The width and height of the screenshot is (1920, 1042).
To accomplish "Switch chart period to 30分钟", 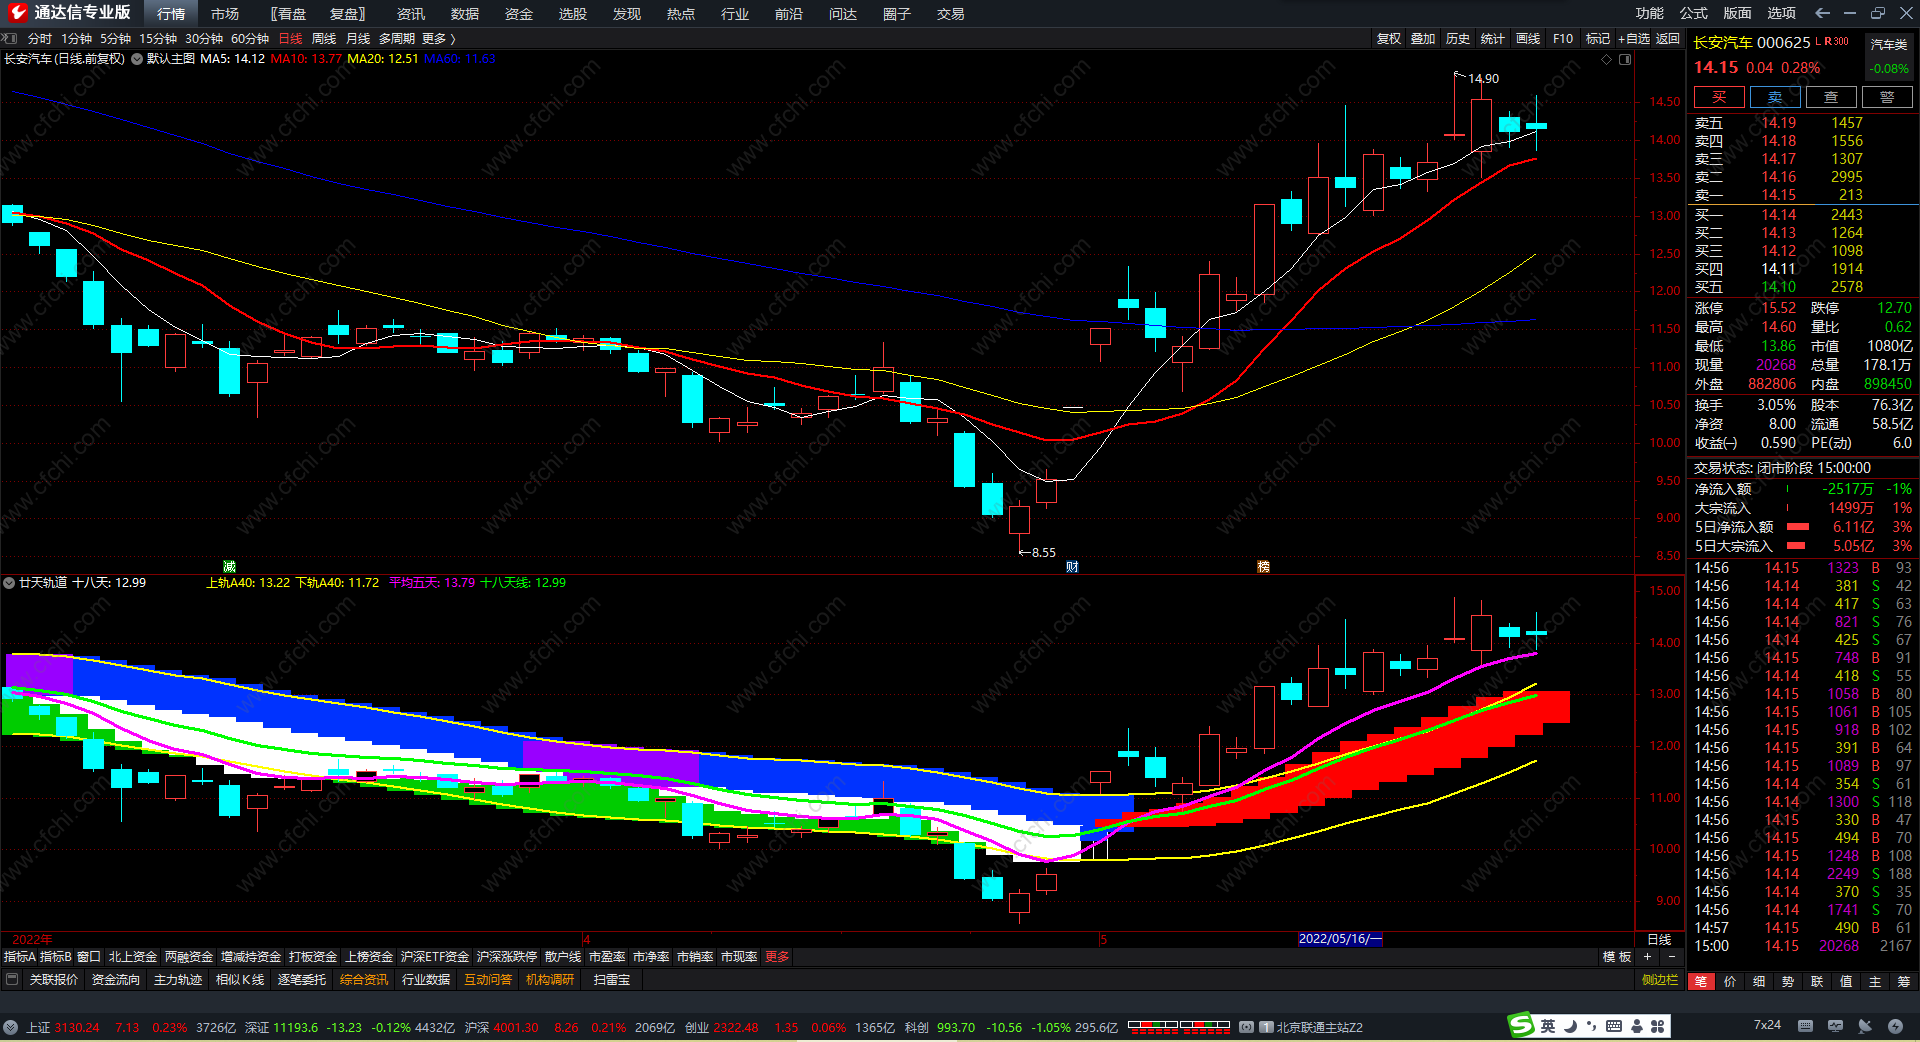I will 204,39.
